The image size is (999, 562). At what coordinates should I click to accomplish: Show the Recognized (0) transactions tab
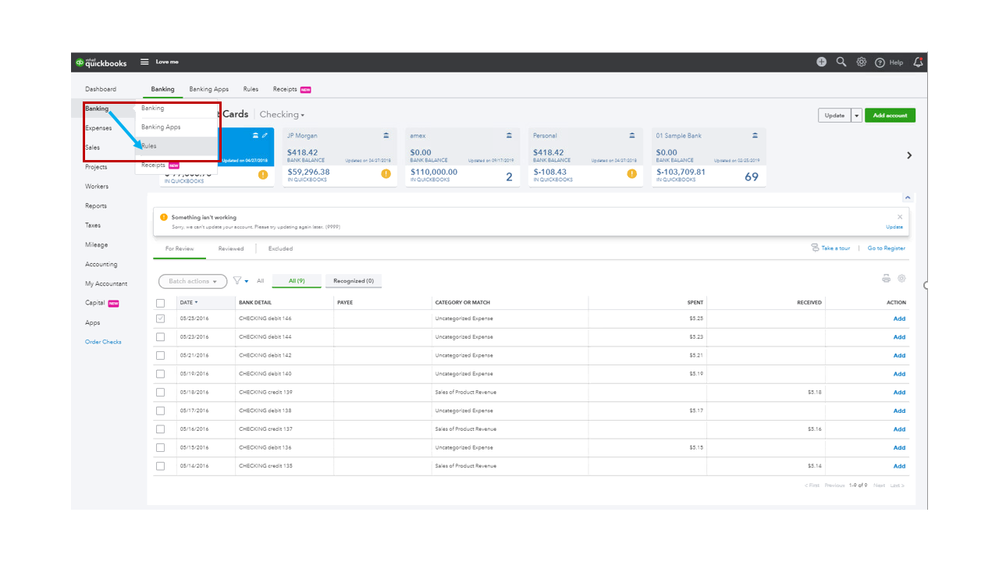click(x=353, y=281)
